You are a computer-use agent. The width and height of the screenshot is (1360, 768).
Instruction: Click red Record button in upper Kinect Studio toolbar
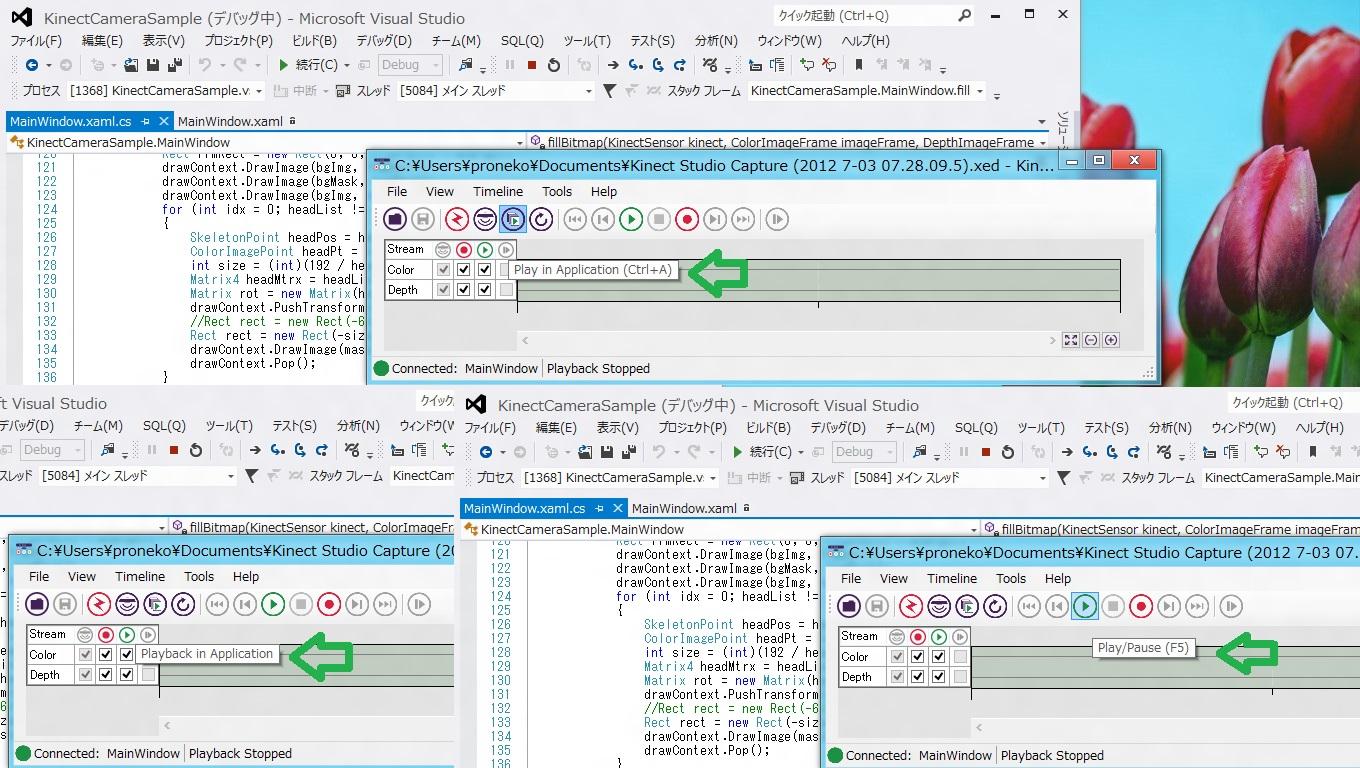coord(686,219)
